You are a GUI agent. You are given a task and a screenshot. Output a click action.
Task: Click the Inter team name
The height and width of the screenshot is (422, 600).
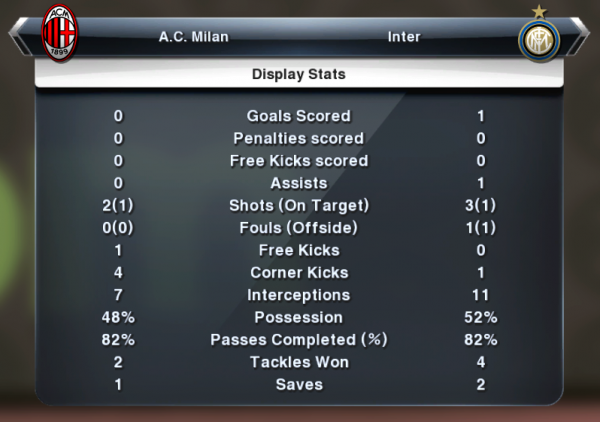(x=404, y=37)
